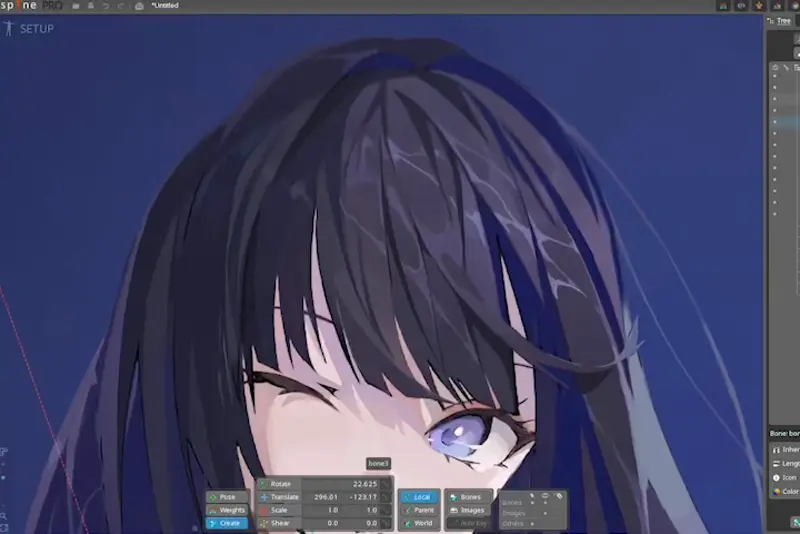Select the Weights tool
800x534 pixels.
(227, 510)
